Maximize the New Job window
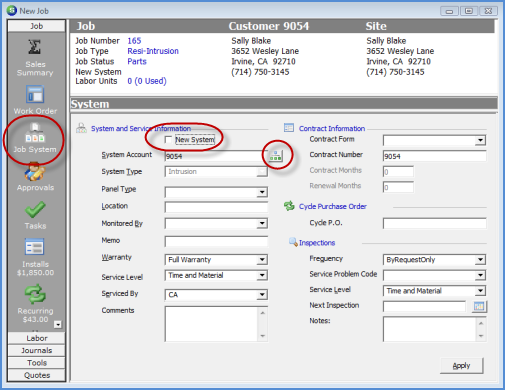 click(x=469, y=11)
